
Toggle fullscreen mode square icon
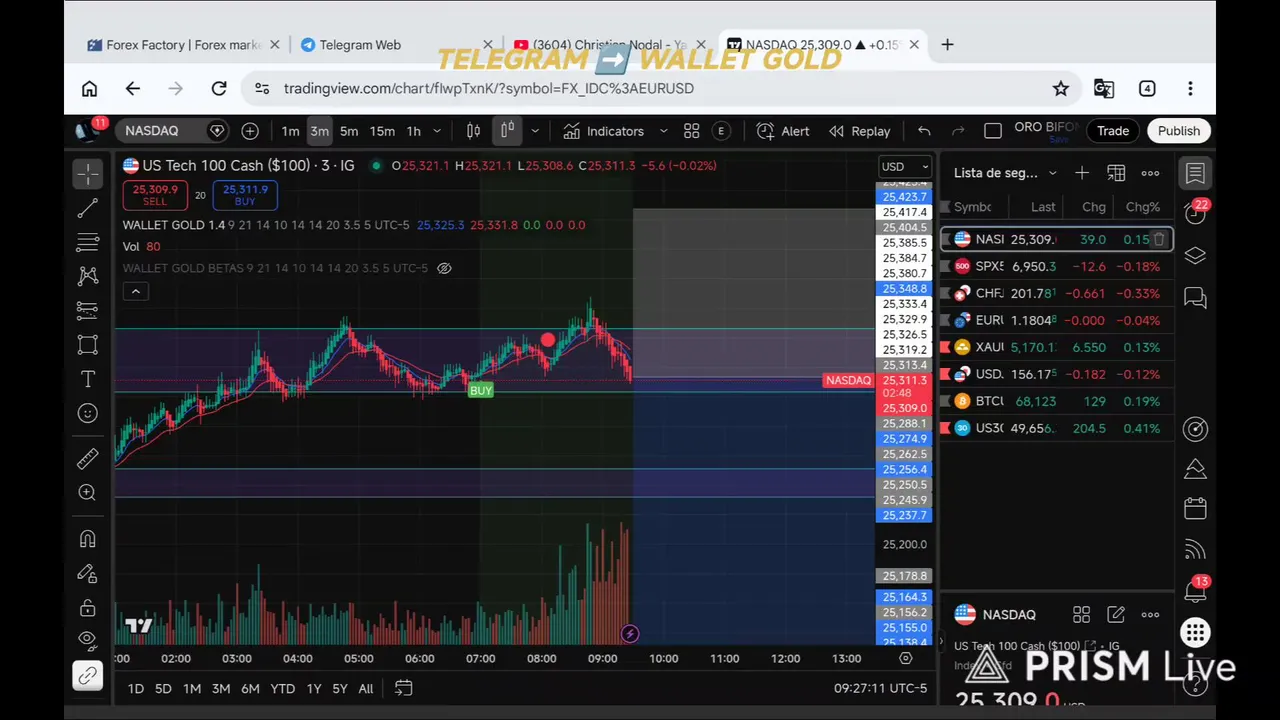coord(993,131)
